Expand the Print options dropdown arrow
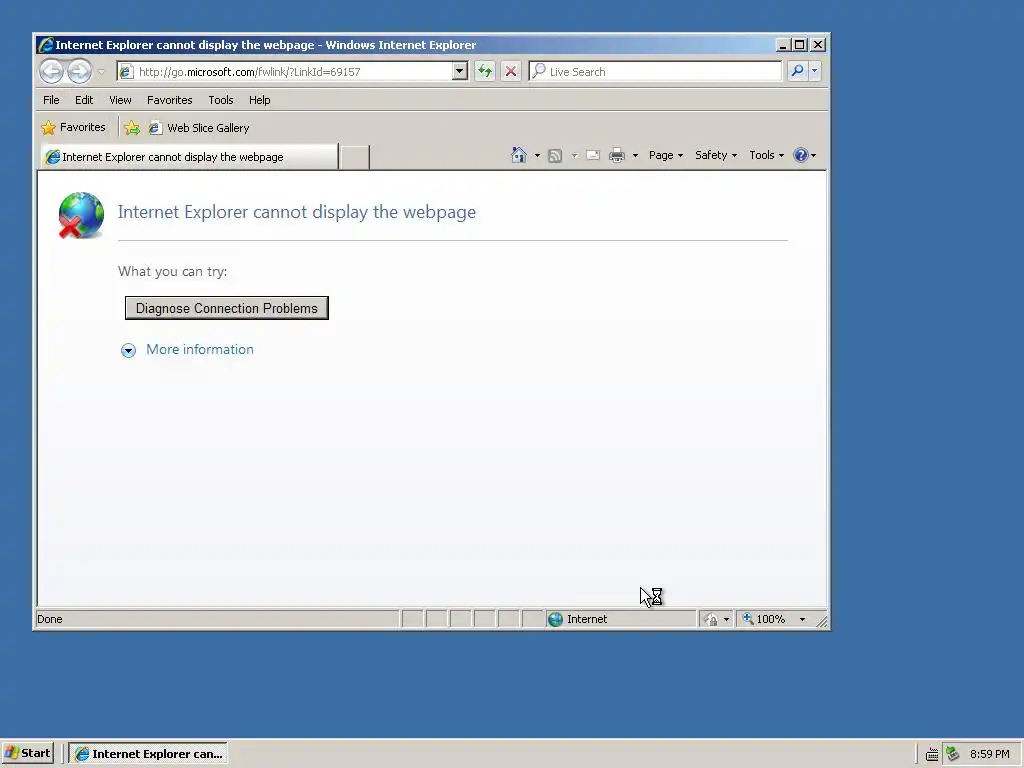The height and width of the screenshot is (768, 1024). 635,155
